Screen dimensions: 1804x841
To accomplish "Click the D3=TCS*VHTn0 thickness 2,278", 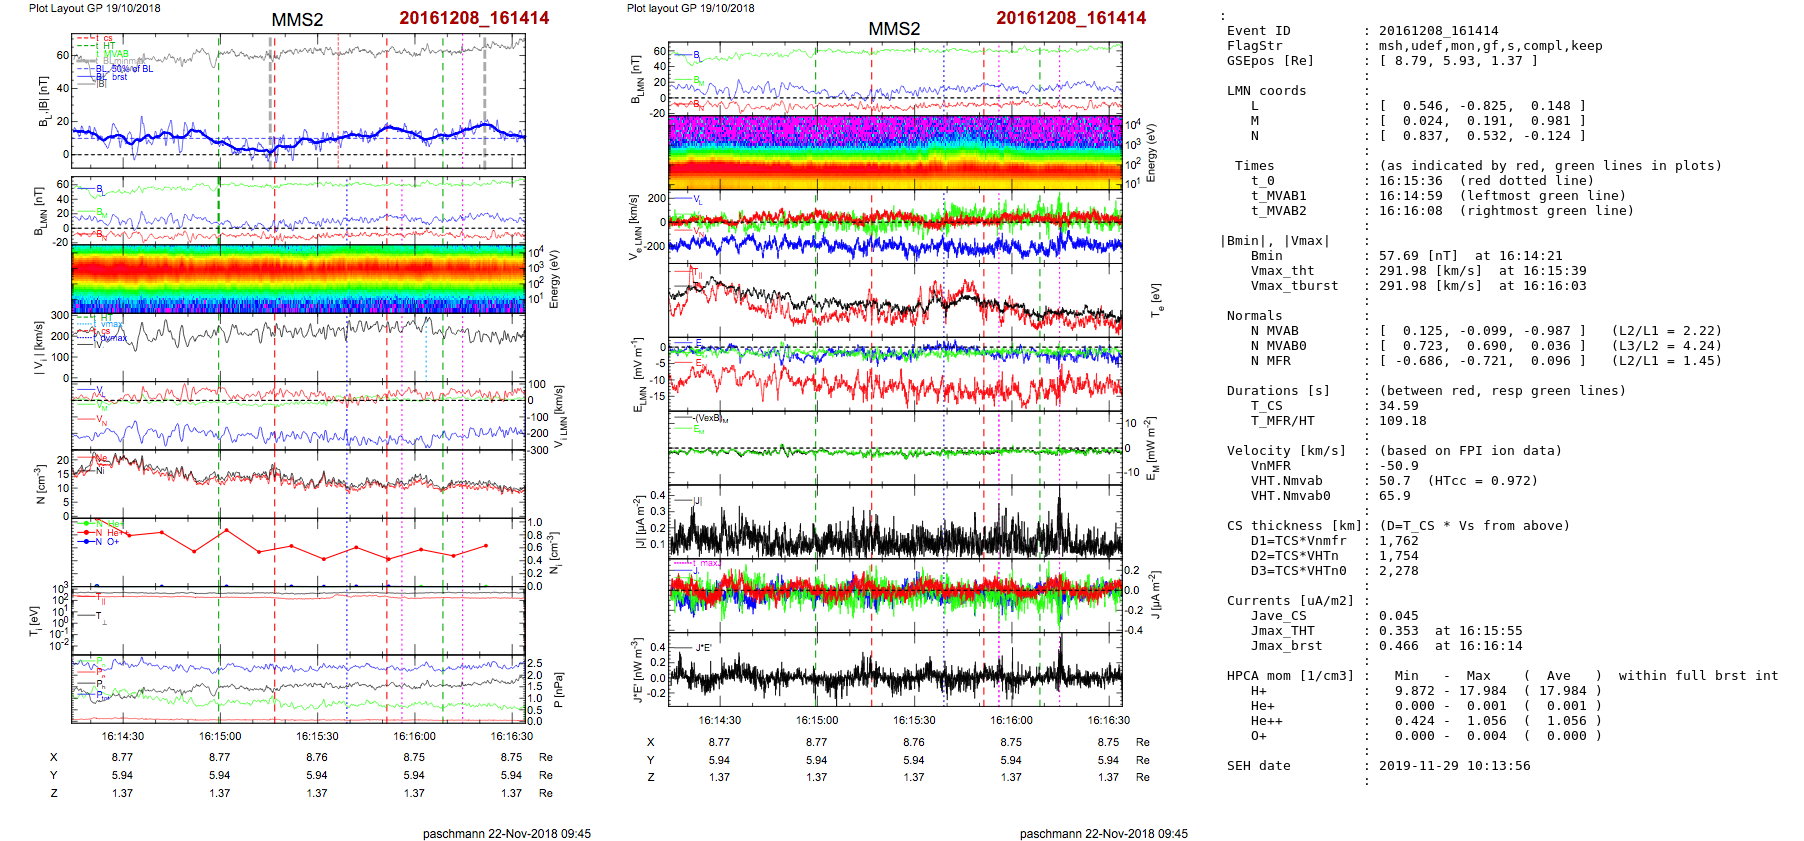I will click(1398, 571).
